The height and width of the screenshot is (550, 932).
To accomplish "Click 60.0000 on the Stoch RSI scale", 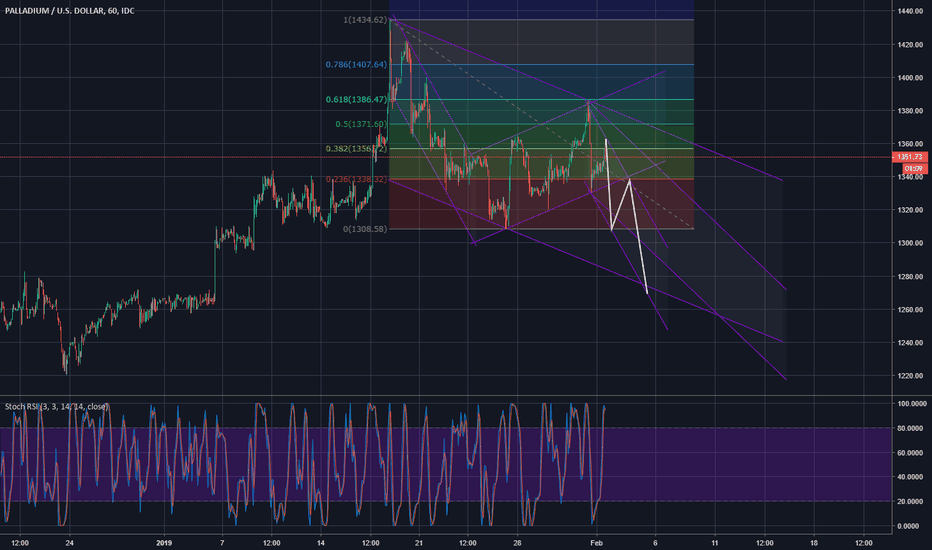I will pos(911,452).
